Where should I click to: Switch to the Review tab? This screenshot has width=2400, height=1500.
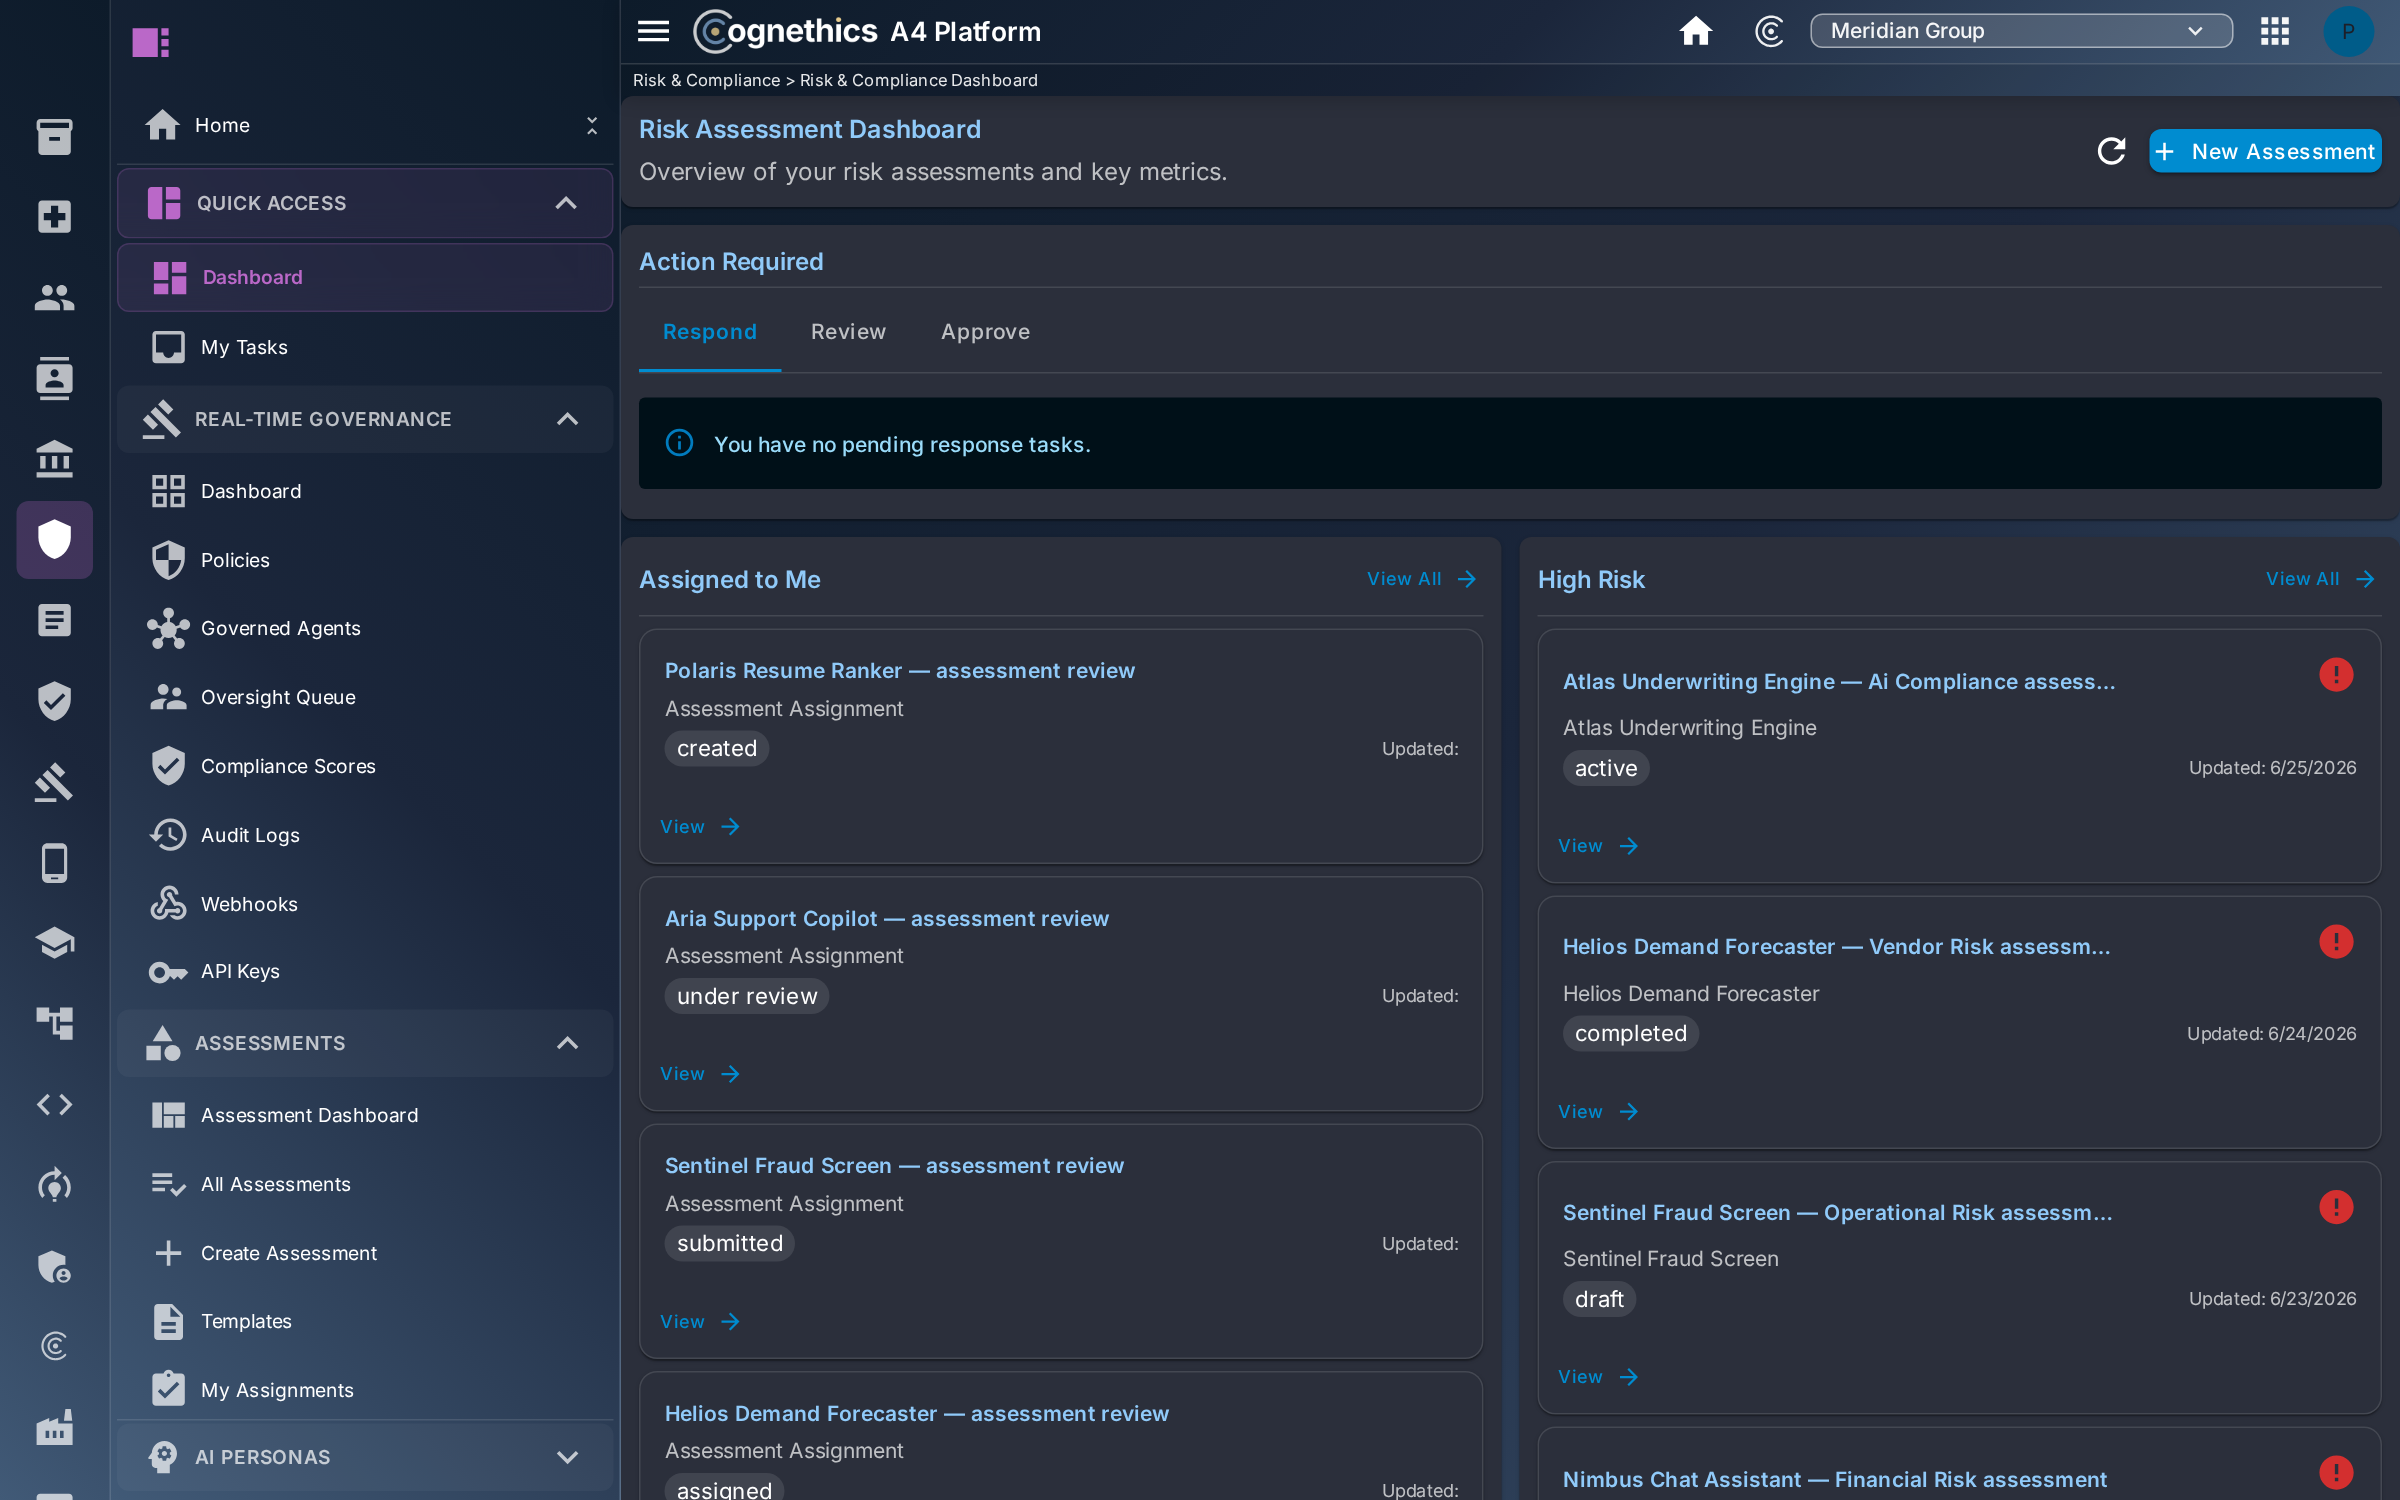(x=848, y=332)
